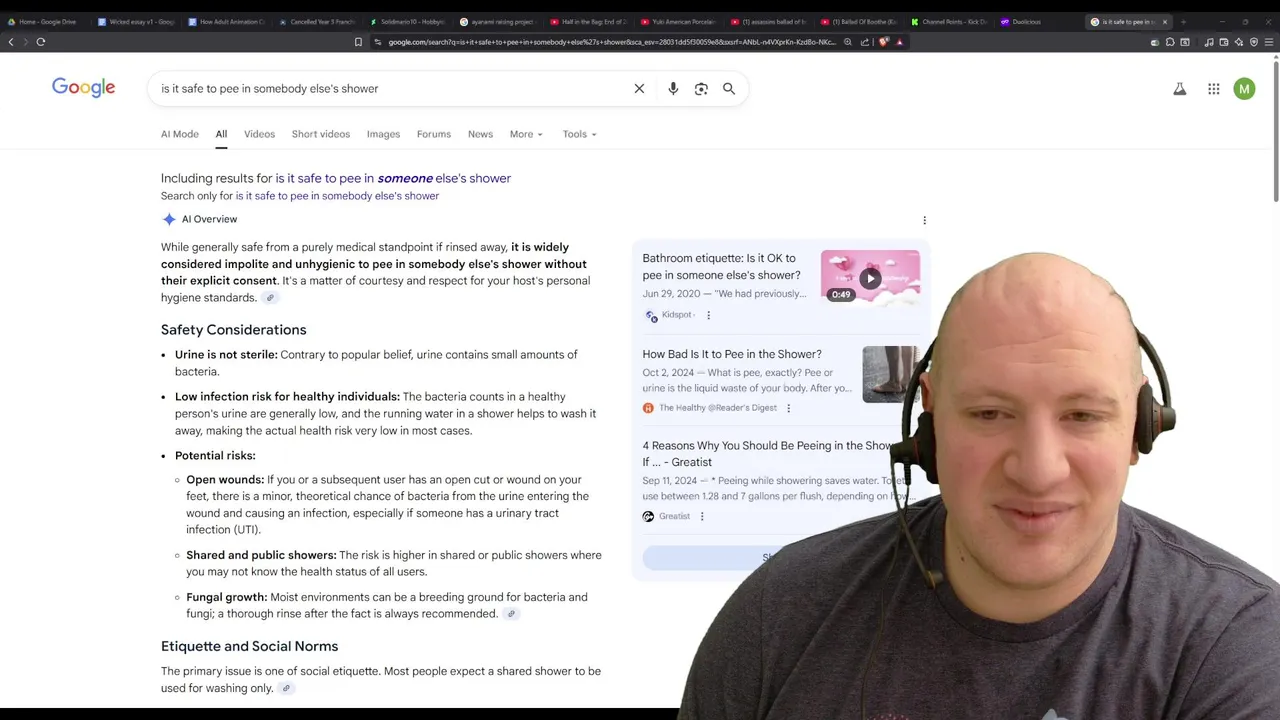Open Kidspot result three-dot menu
This screenshot has width=1280, height=720.
(x=709, y=315)
